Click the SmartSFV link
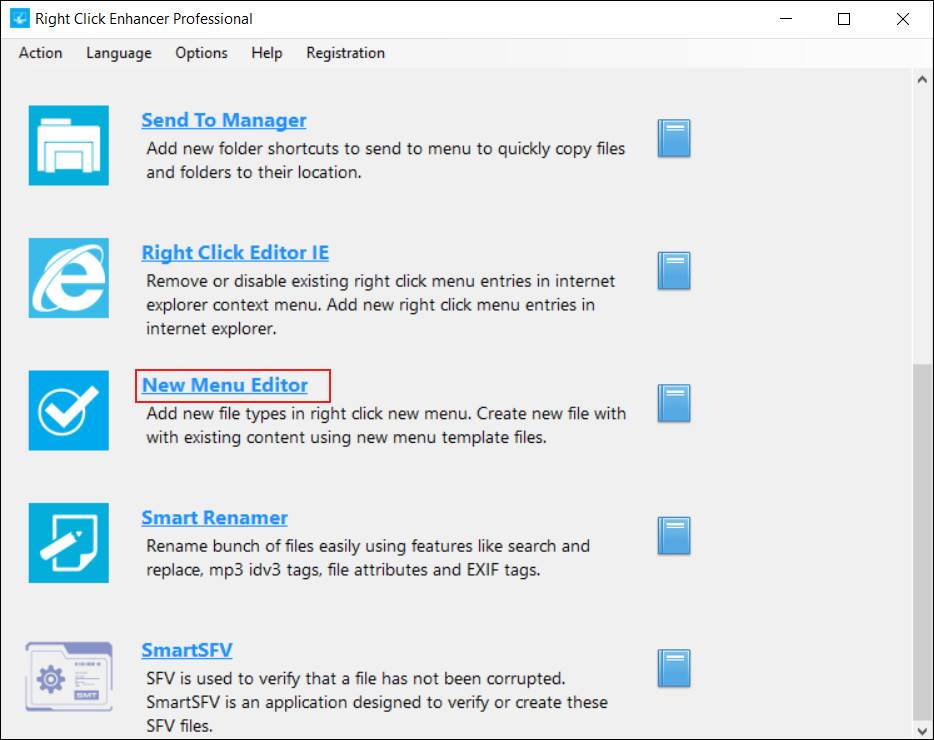The width and height of the screenshot is (934, 740). coord(187,650)
